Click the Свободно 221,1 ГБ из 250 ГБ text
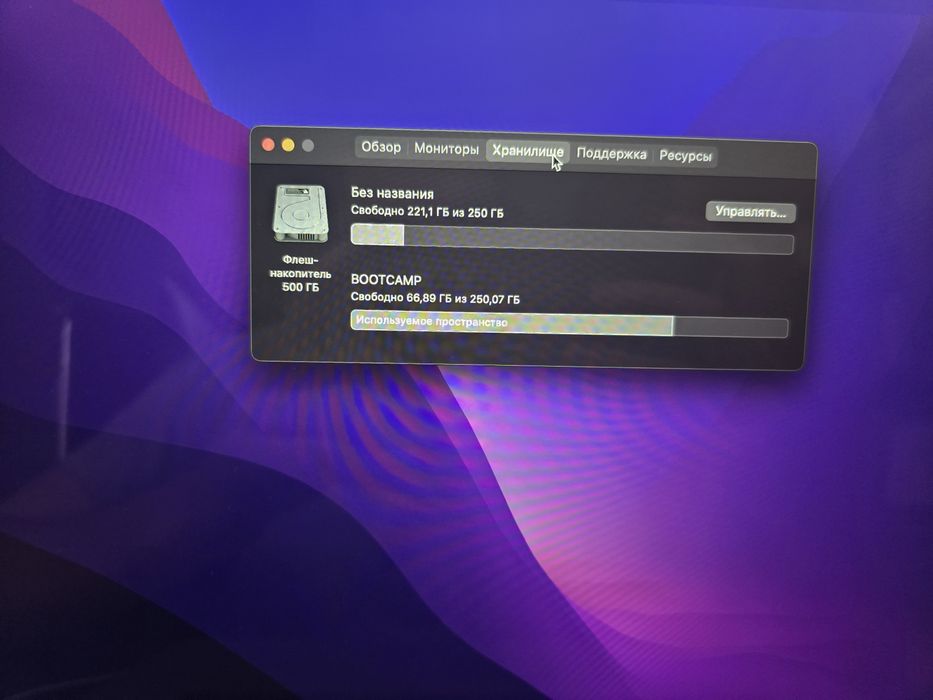This screenshot has height=700, width=933. [427, 212]
